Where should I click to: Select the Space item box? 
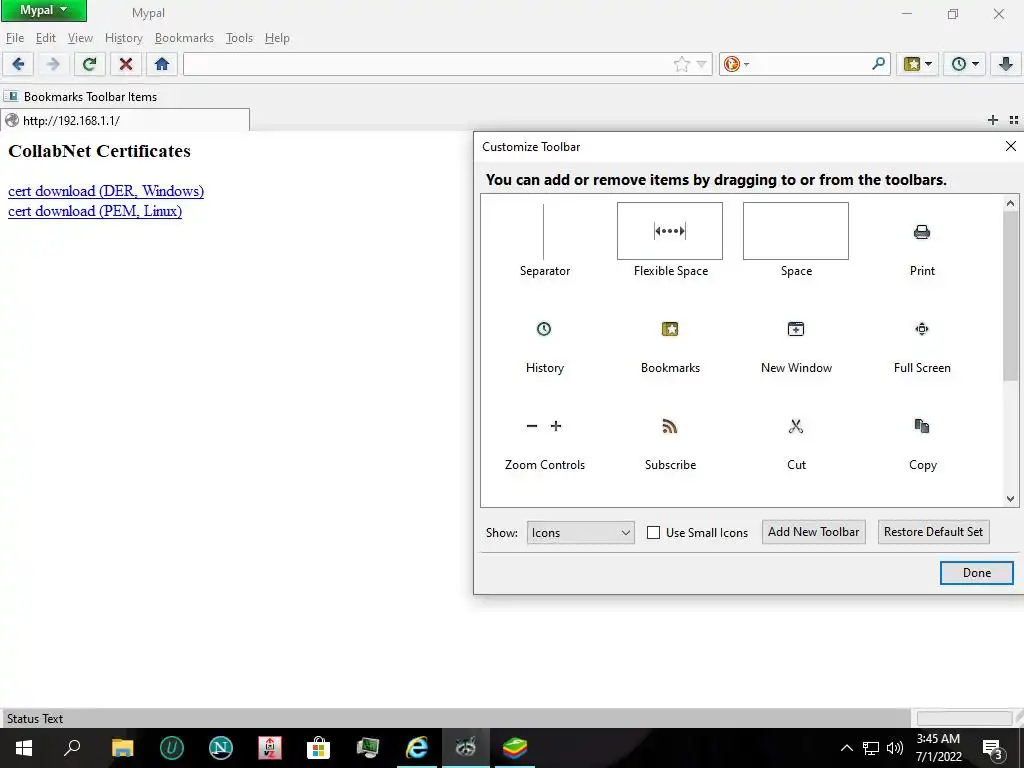pos(795,231)
